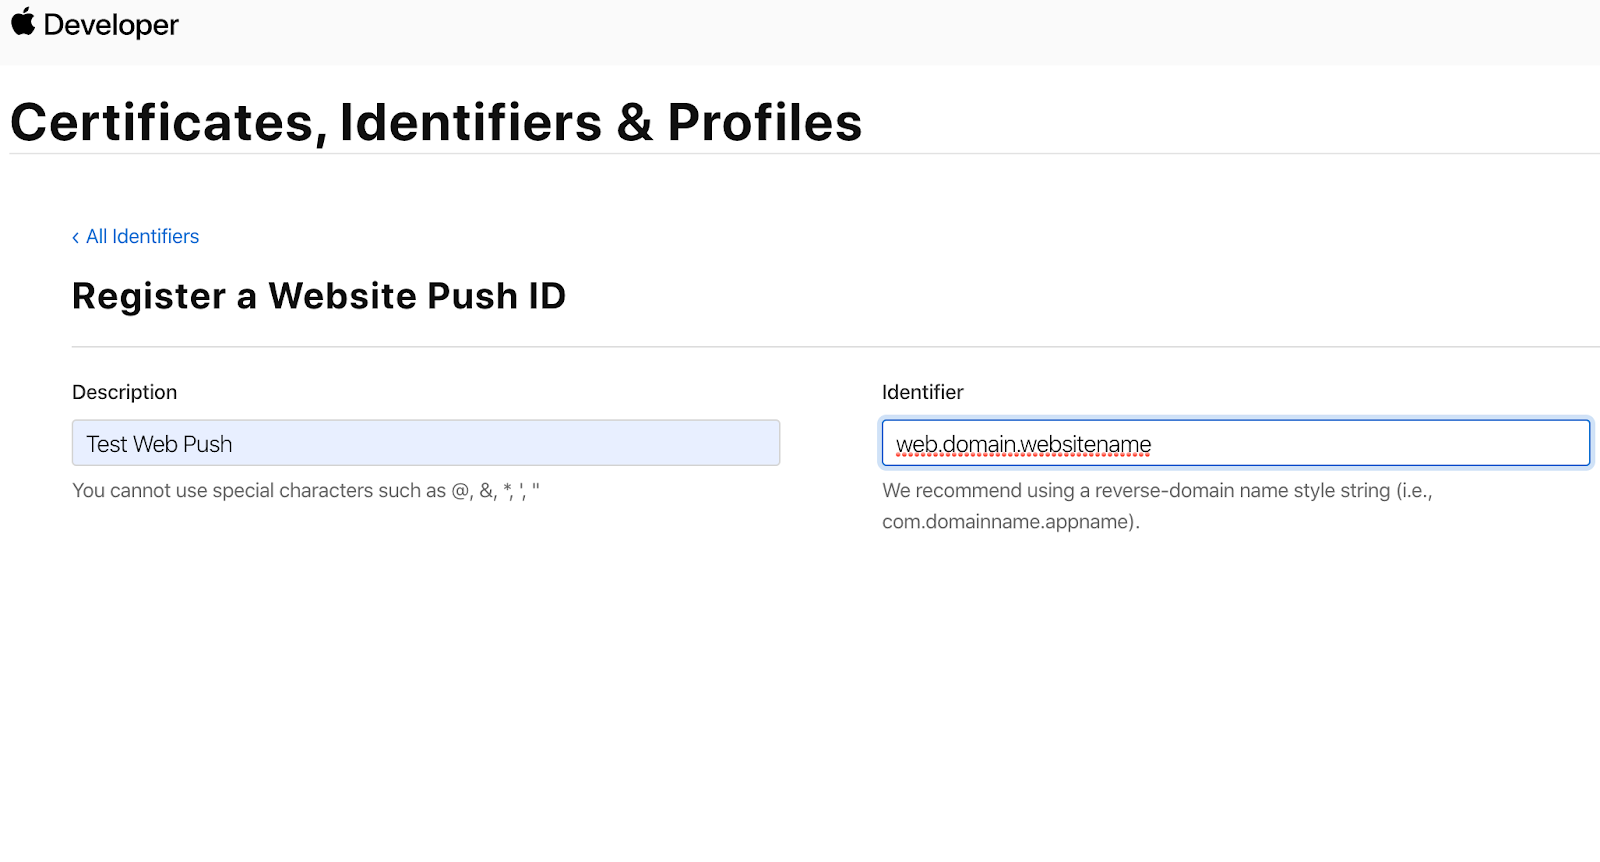
Task: Click the Identifier field label
Action: click(923, 392)
